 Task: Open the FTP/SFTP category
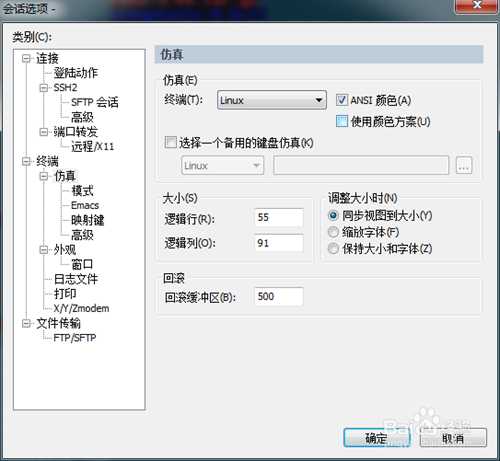pyautogui.click(x=75, y=338)
